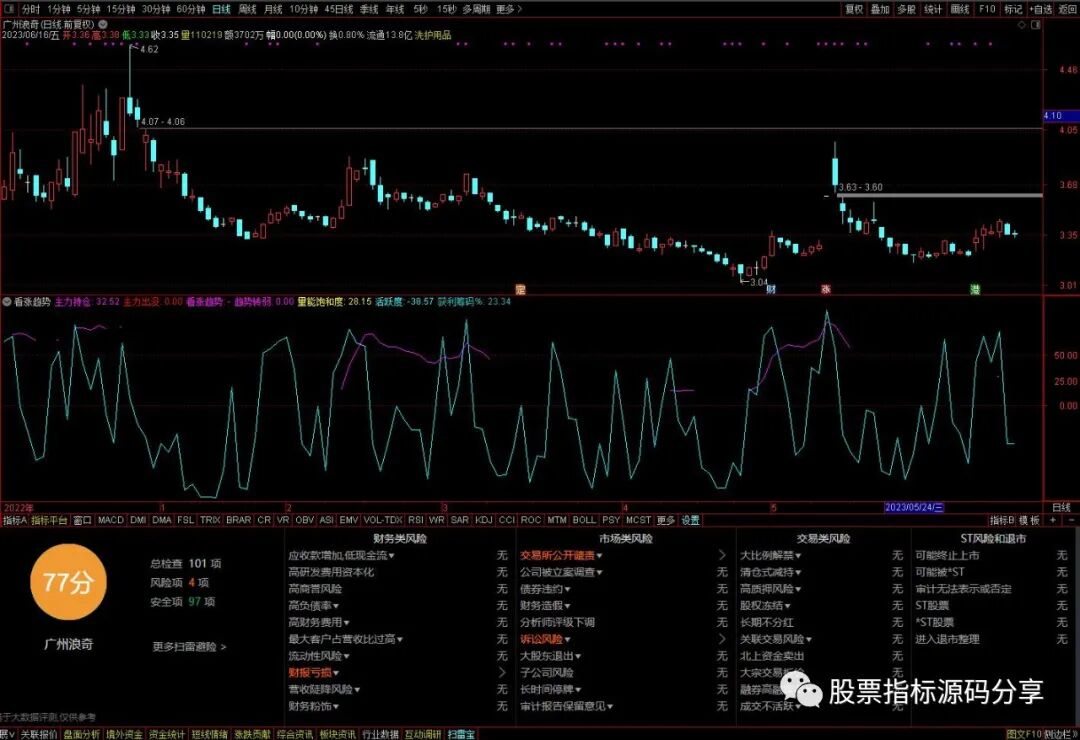This screenshot has height=740, width=1080.
Task: Switch to the 分时 period
Action: point(30,9)
